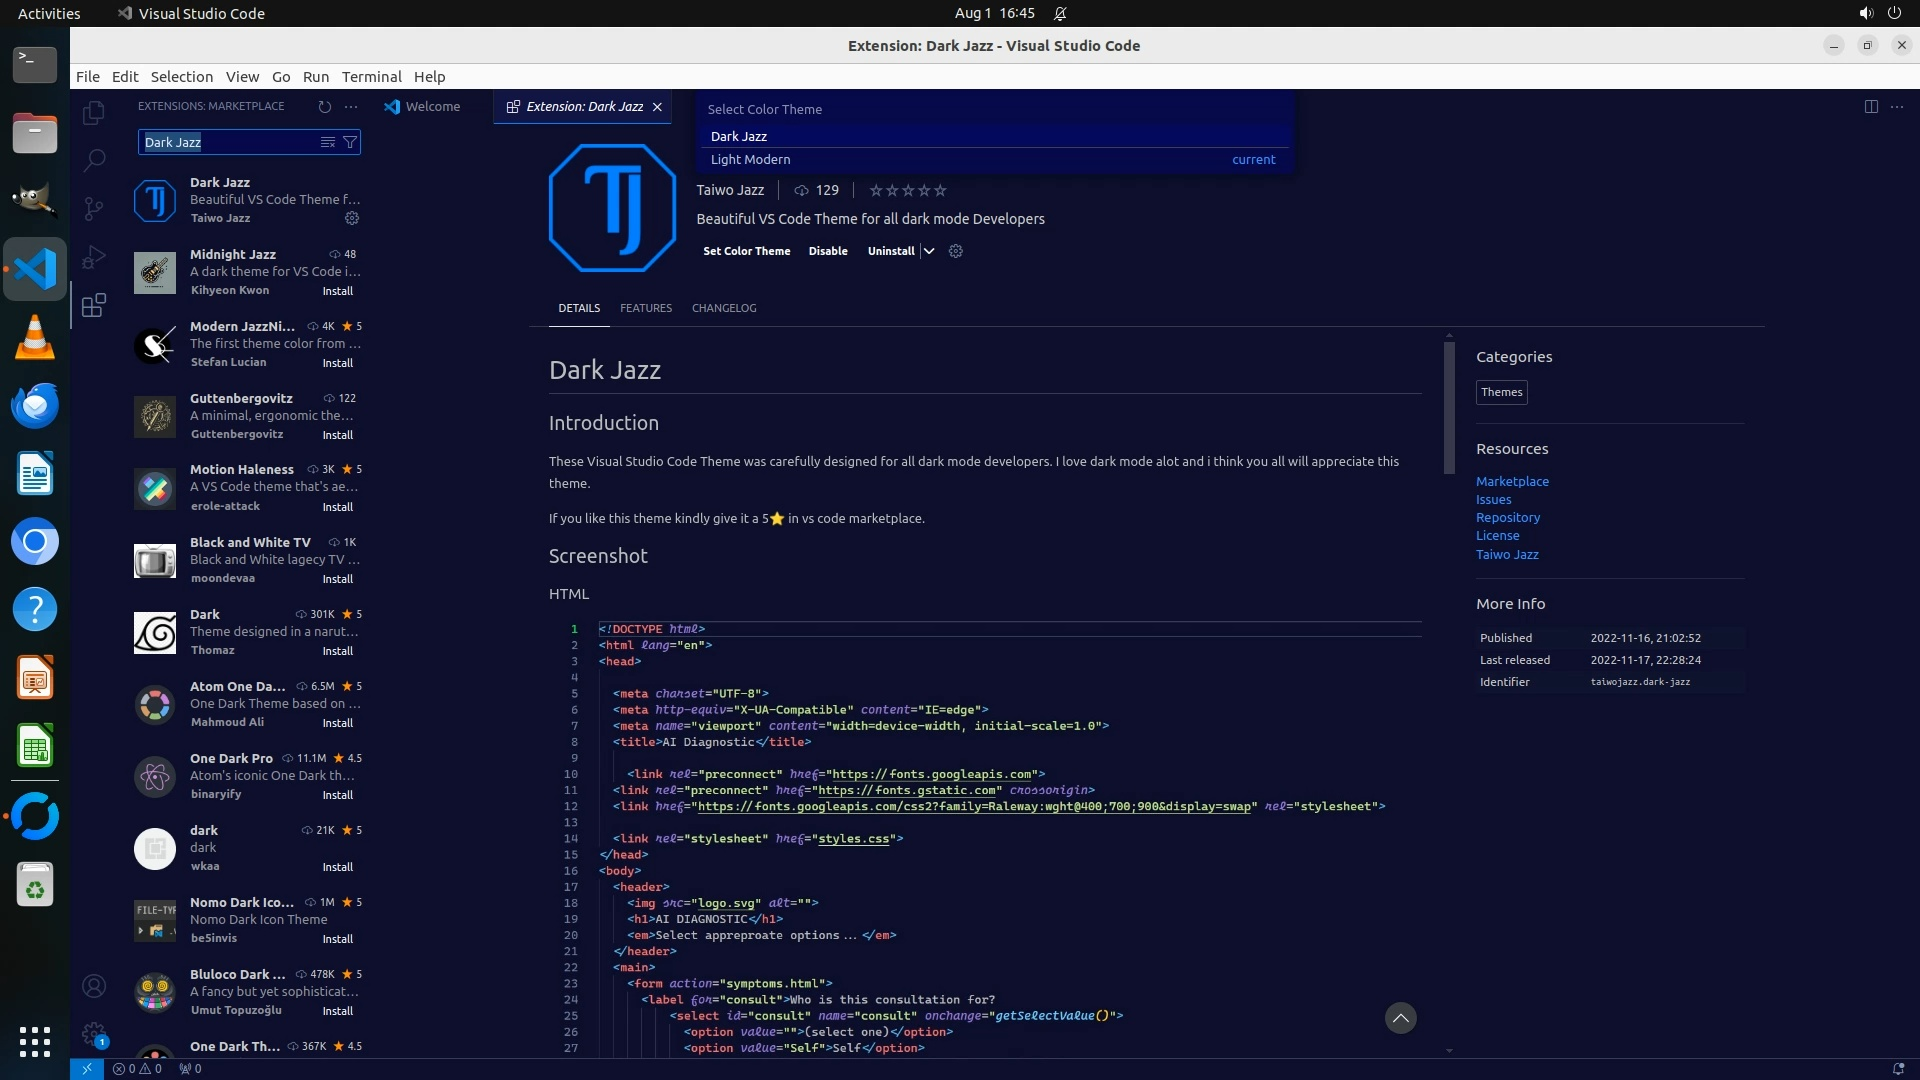
Task: Open the Manage gear in activity bar
Action: point(93,1034)
